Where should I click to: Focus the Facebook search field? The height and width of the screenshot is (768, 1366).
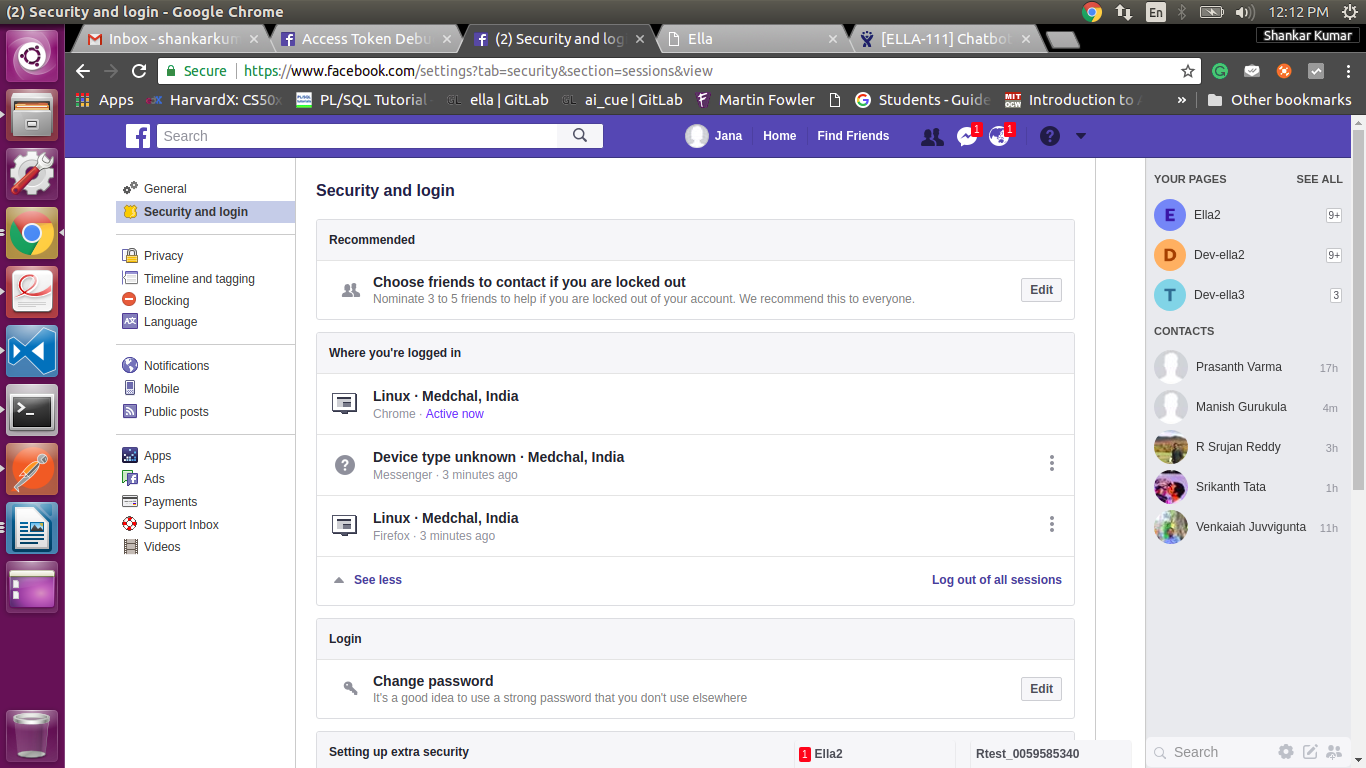(357, 136)
